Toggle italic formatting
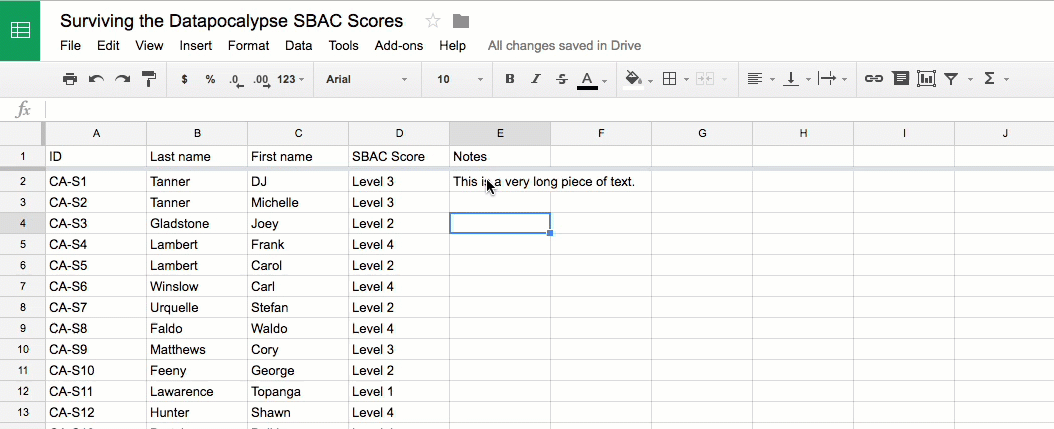Viewport: 1054px width, 429px height. coord(536,79)
